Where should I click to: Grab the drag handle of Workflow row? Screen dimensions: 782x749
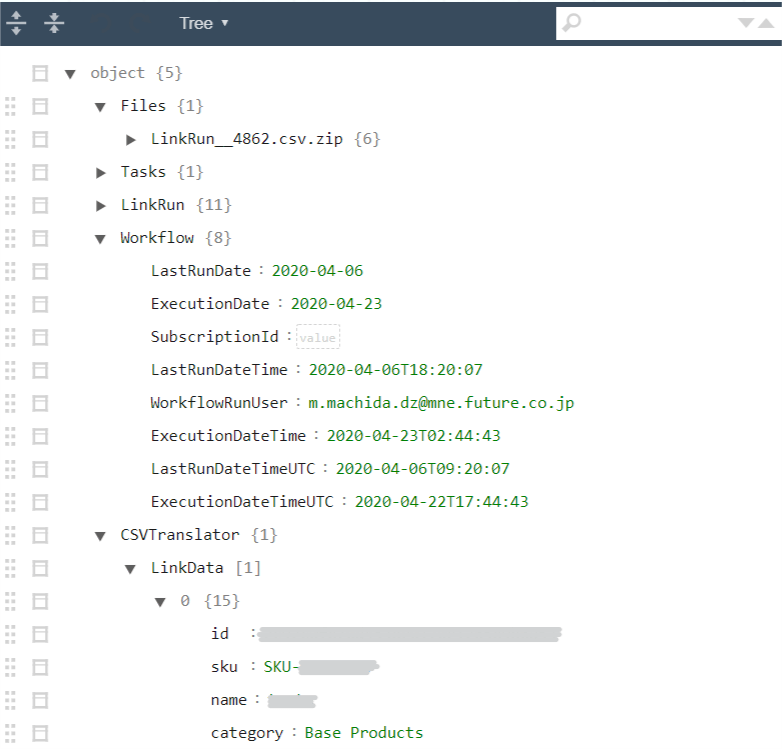(x=10, y=238)
